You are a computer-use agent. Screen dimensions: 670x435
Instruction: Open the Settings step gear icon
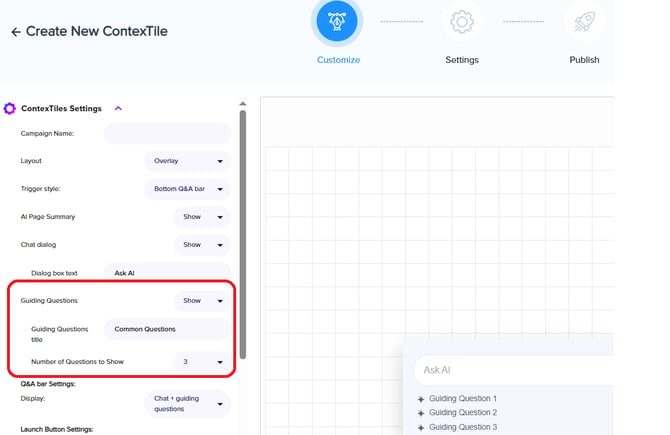coord(462,21)
